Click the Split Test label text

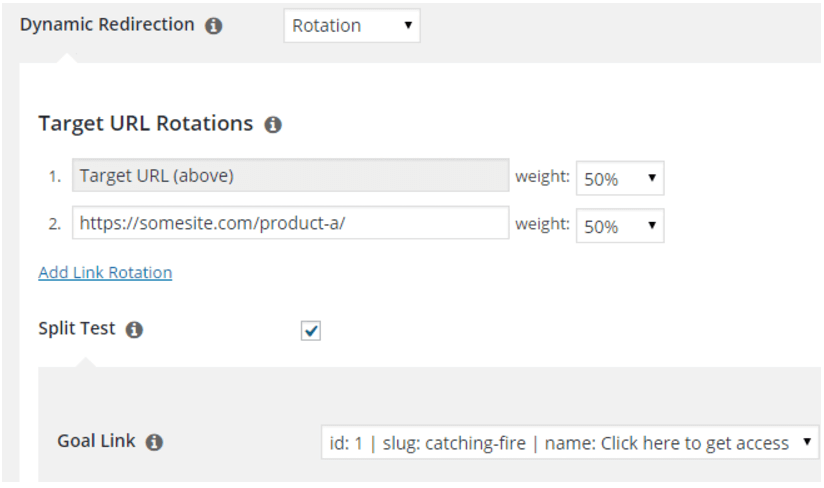pos(77,328)
